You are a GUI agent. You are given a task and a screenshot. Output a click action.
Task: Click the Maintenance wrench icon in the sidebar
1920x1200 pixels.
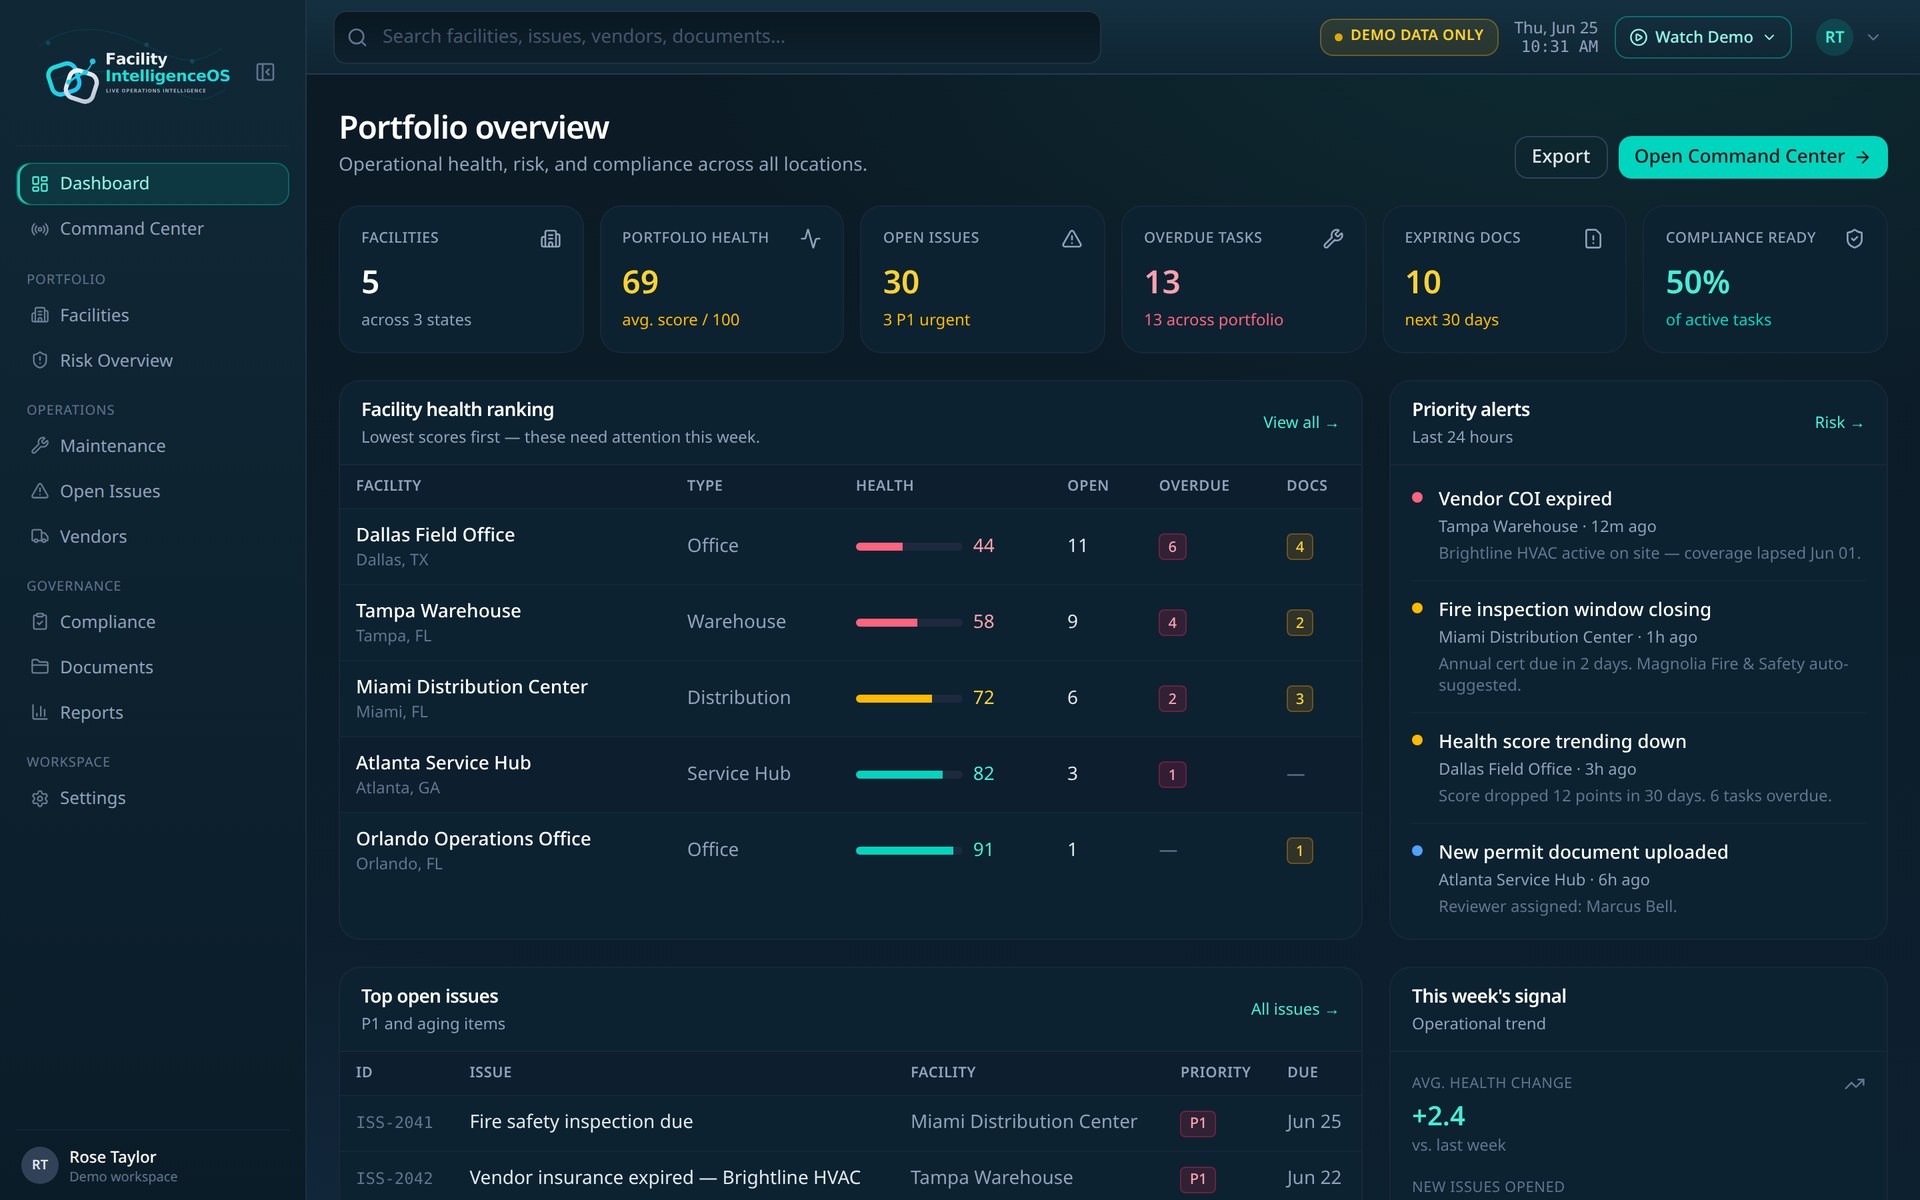(x=40, y=445)
